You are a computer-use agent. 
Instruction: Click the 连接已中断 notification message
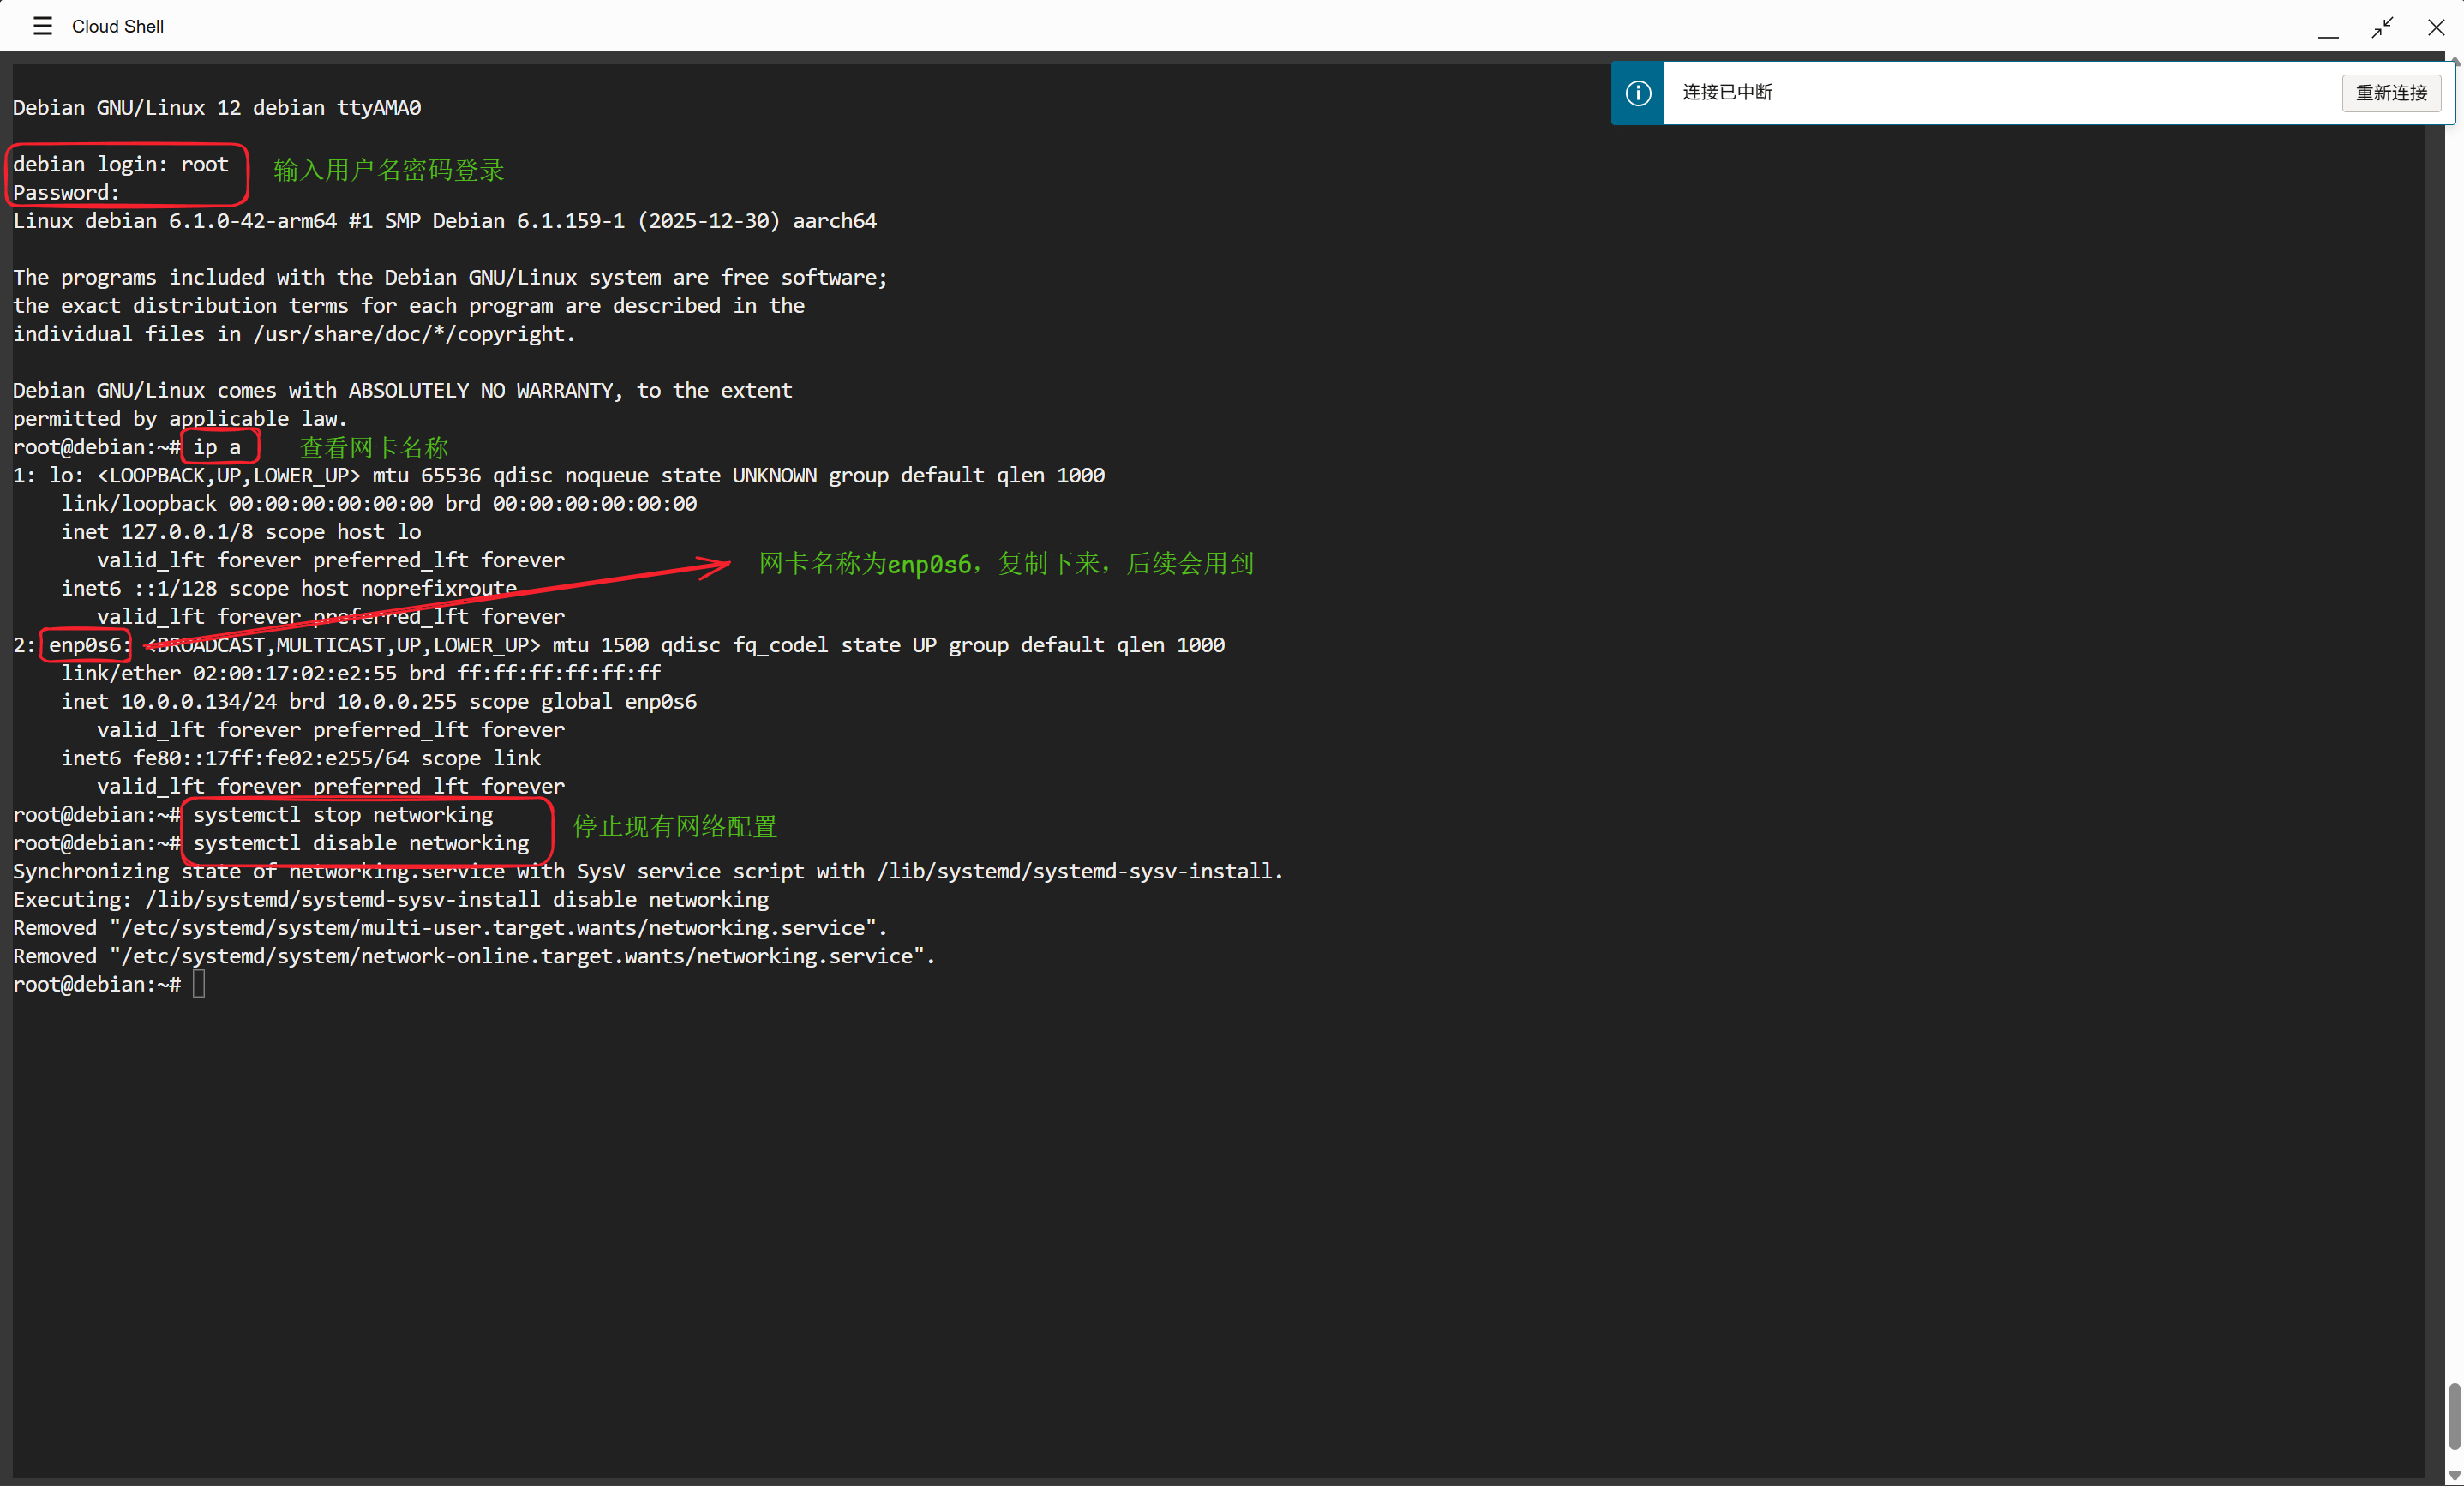coord(1727,92)
